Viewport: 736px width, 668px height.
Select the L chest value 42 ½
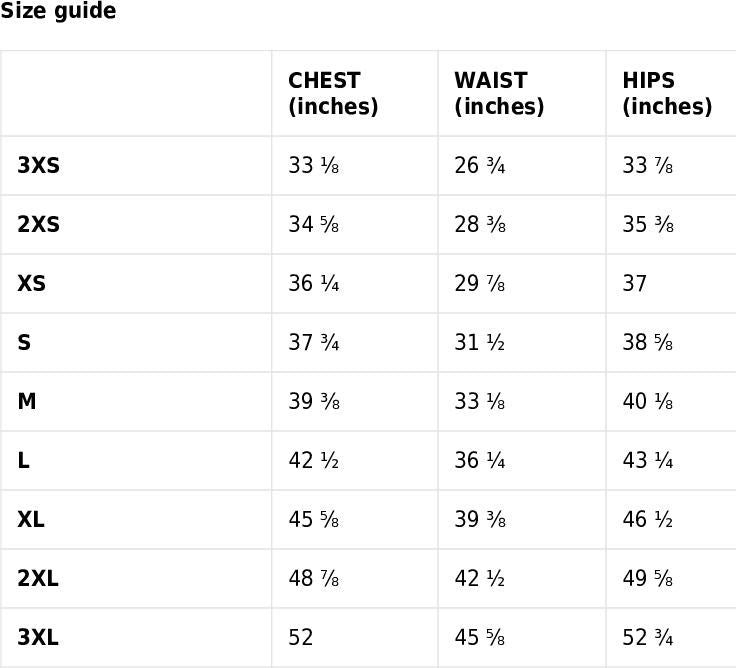(313, 461)
